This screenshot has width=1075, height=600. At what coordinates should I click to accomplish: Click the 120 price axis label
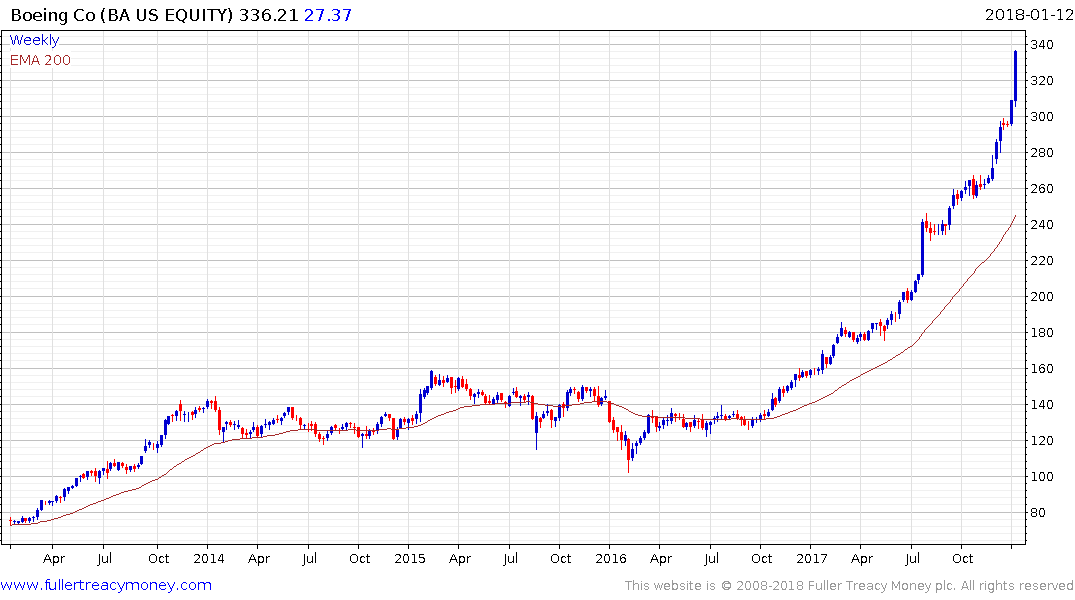point(1042,440)
